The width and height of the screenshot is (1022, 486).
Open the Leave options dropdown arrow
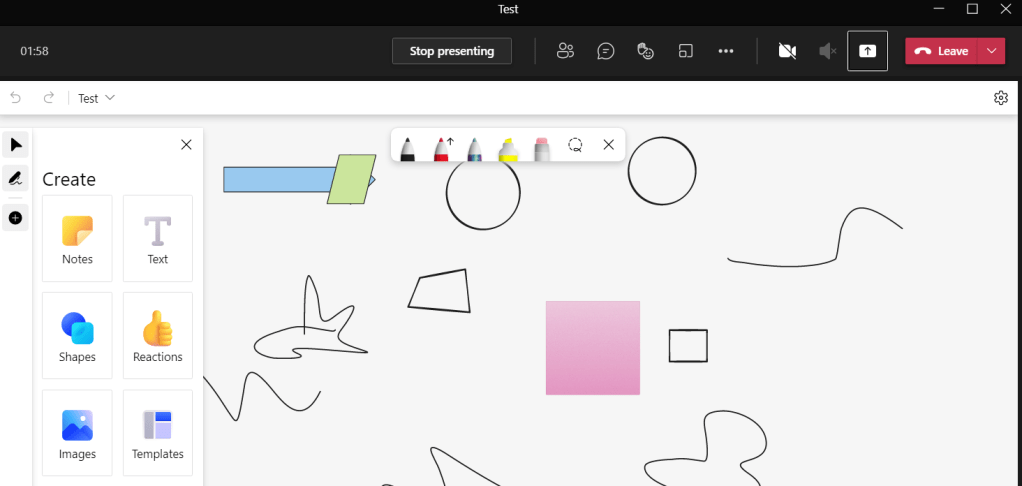[991, 51]
